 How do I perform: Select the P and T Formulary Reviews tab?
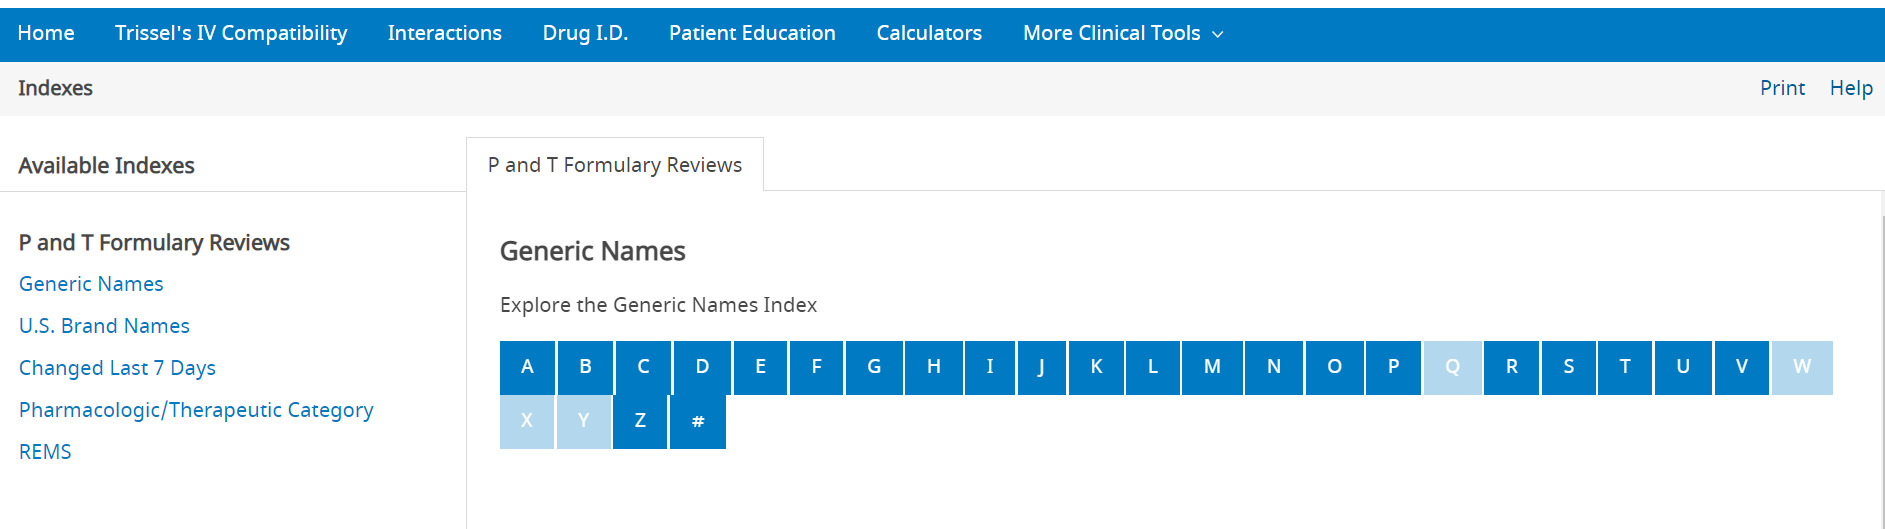tap(615, 165)
